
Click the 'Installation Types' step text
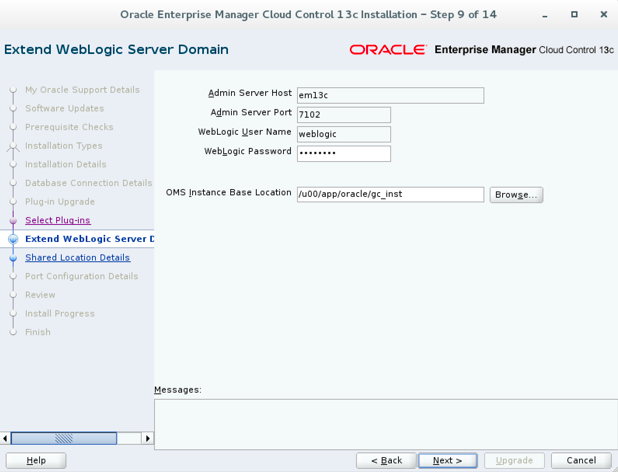[64, 146]
